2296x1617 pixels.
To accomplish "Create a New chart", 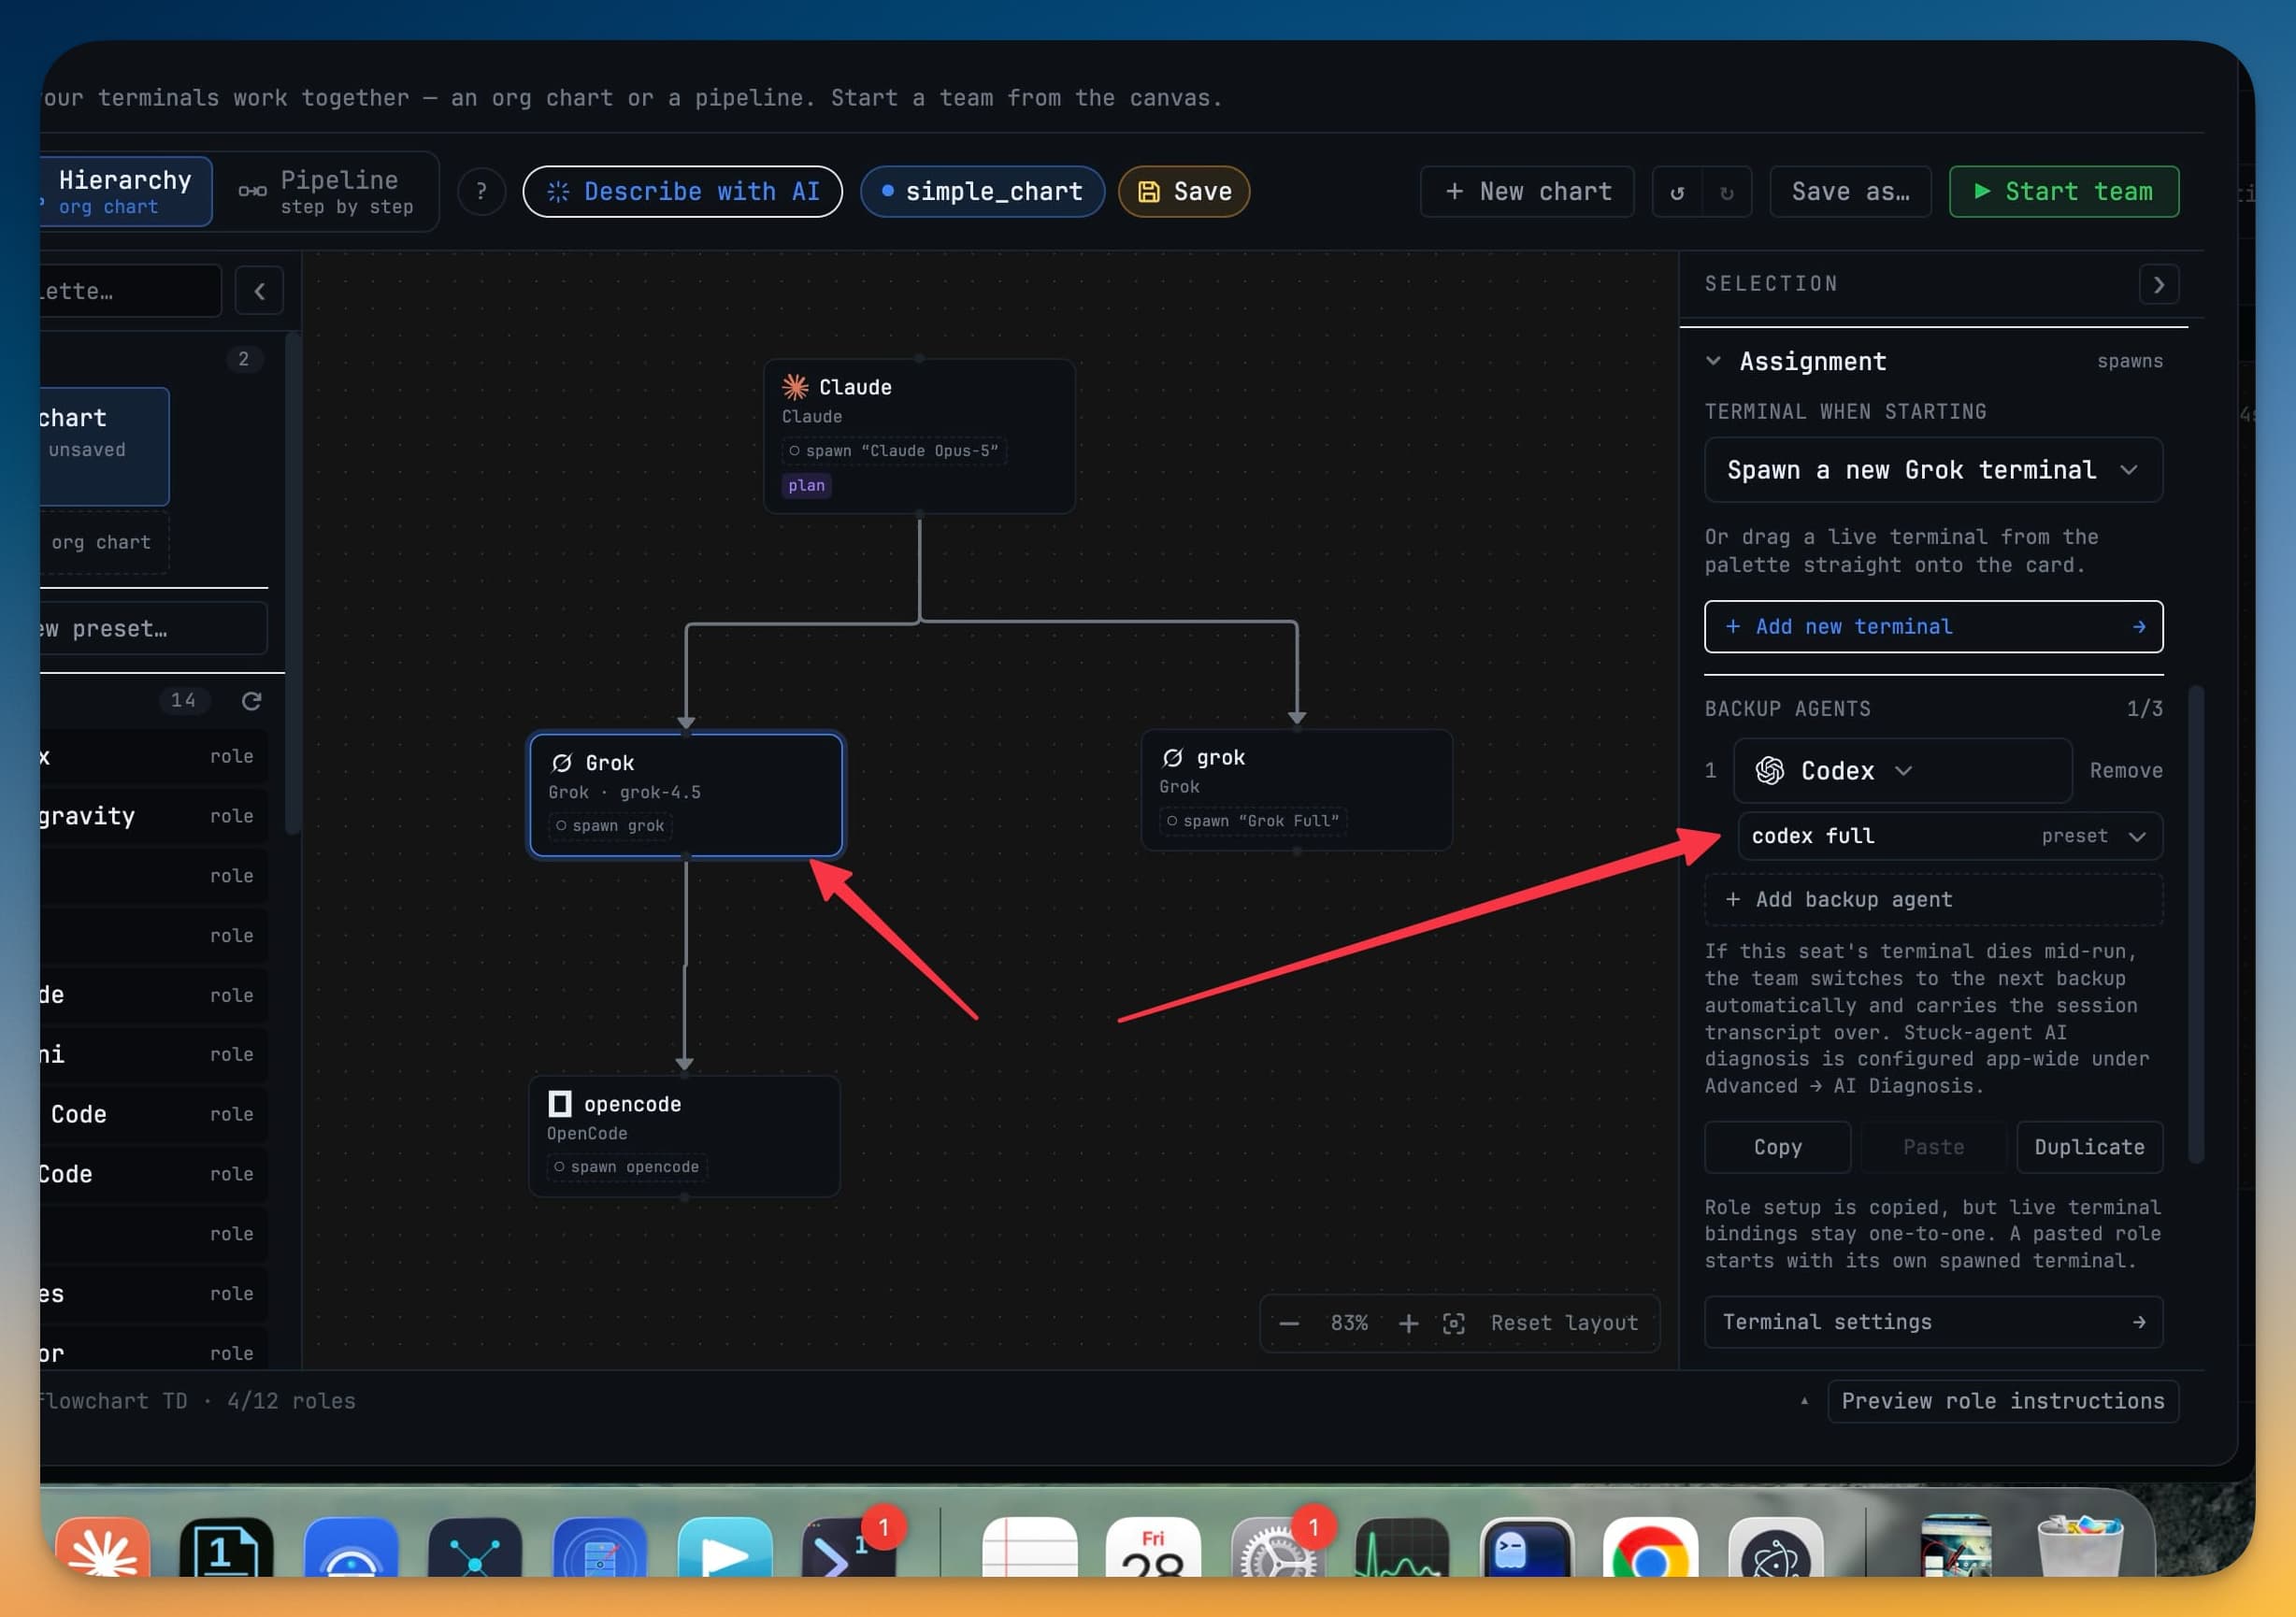I will (1527, 191).
